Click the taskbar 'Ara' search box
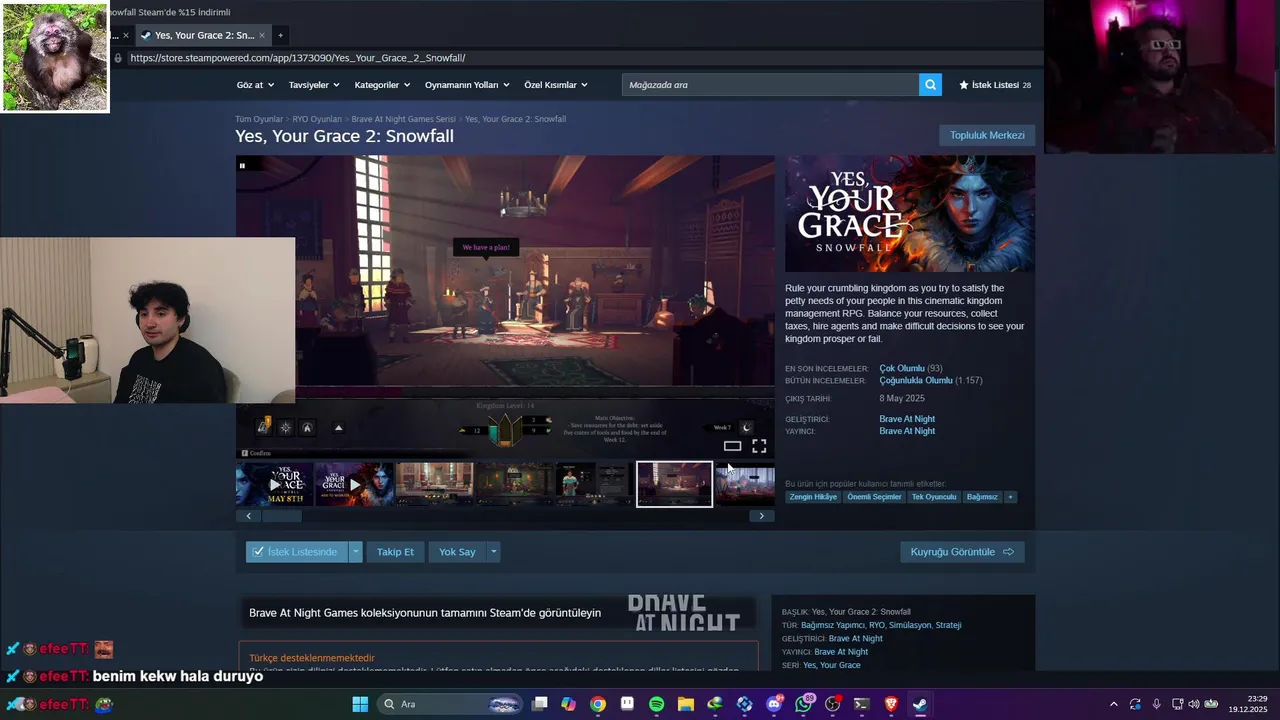Image resolution: width=1280 pixels, height=720 pixels. [450, 704]
